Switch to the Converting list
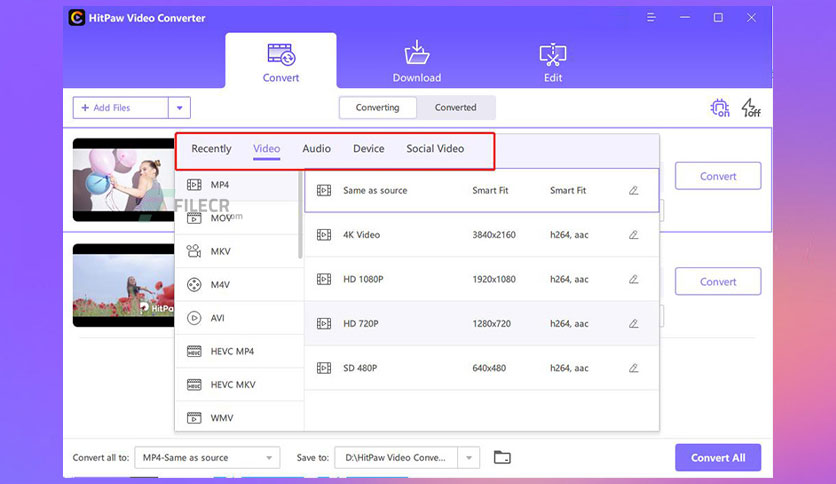The image size is (836, 484). (377, 108)
